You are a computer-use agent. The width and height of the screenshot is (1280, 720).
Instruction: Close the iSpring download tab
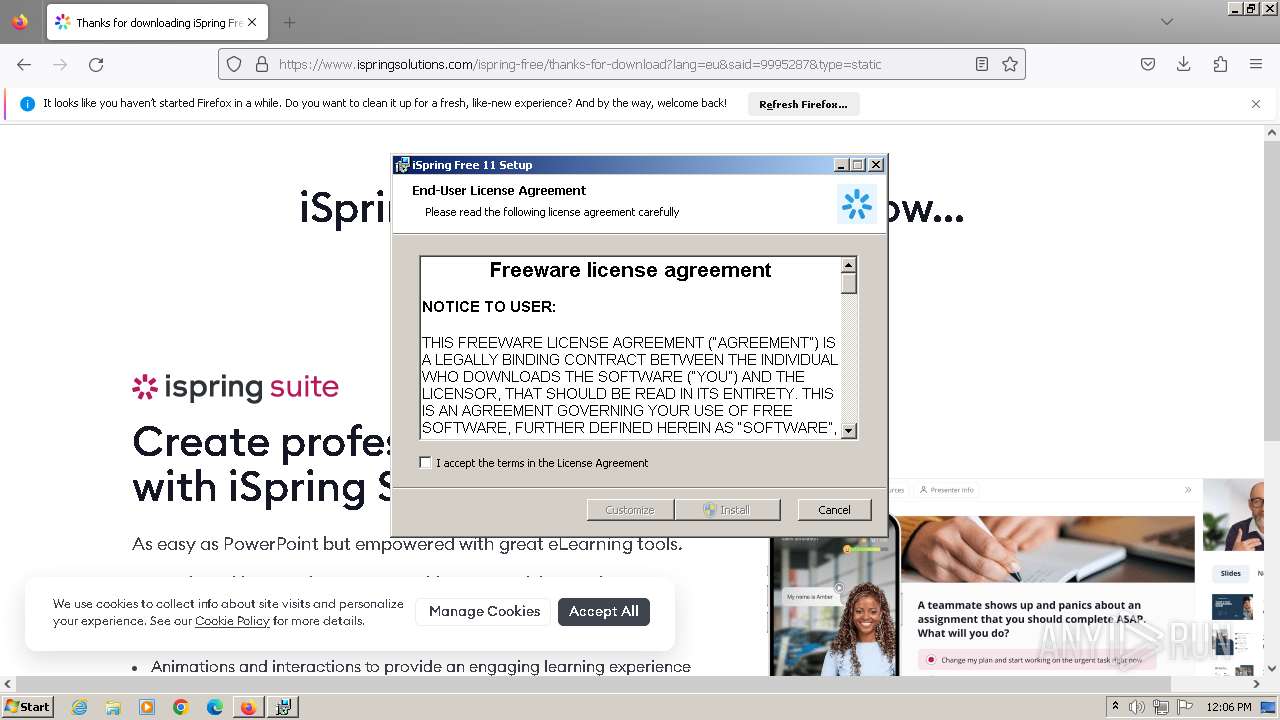click(252, 22)
